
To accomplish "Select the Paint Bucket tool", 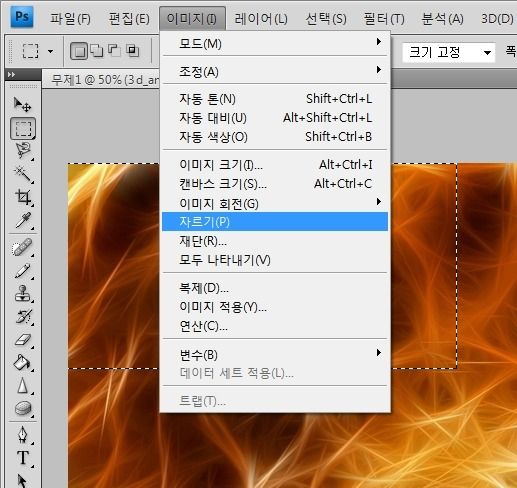I will pos(22,363).
